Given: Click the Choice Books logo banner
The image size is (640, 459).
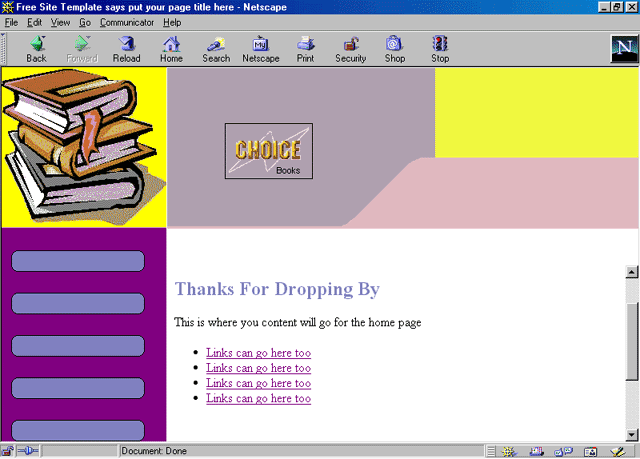Looking at the screenshot, I should click(268, 151).
